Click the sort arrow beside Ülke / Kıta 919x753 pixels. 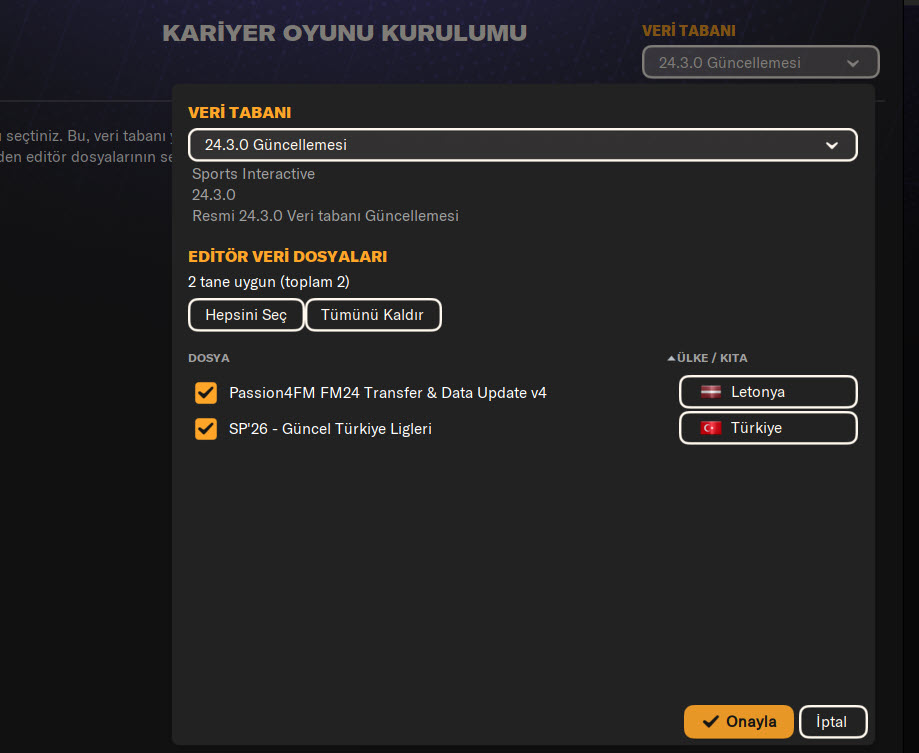coord(671,358)
